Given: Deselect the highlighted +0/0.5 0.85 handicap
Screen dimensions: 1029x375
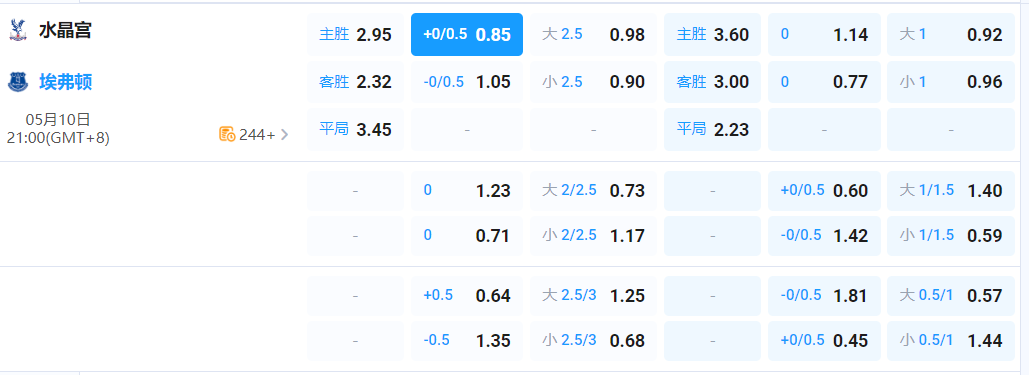Looking at the screenshot, I should [x=467, y=35].
